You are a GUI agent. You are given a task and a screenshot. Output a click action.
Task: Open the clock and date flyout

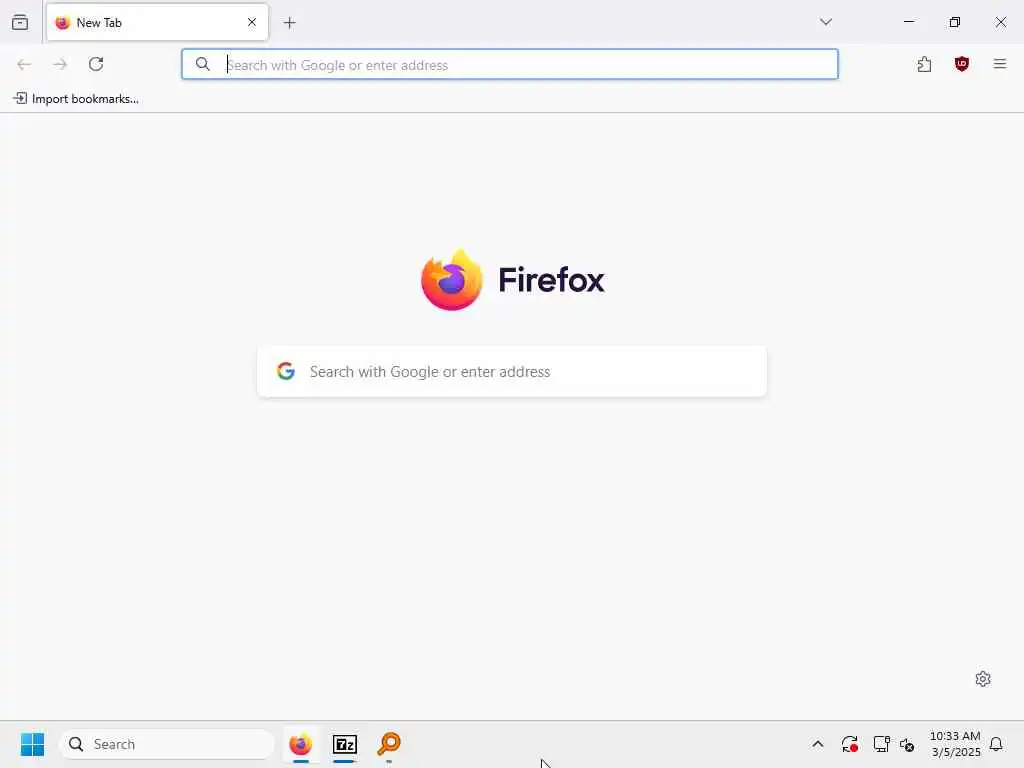point(955,744)
